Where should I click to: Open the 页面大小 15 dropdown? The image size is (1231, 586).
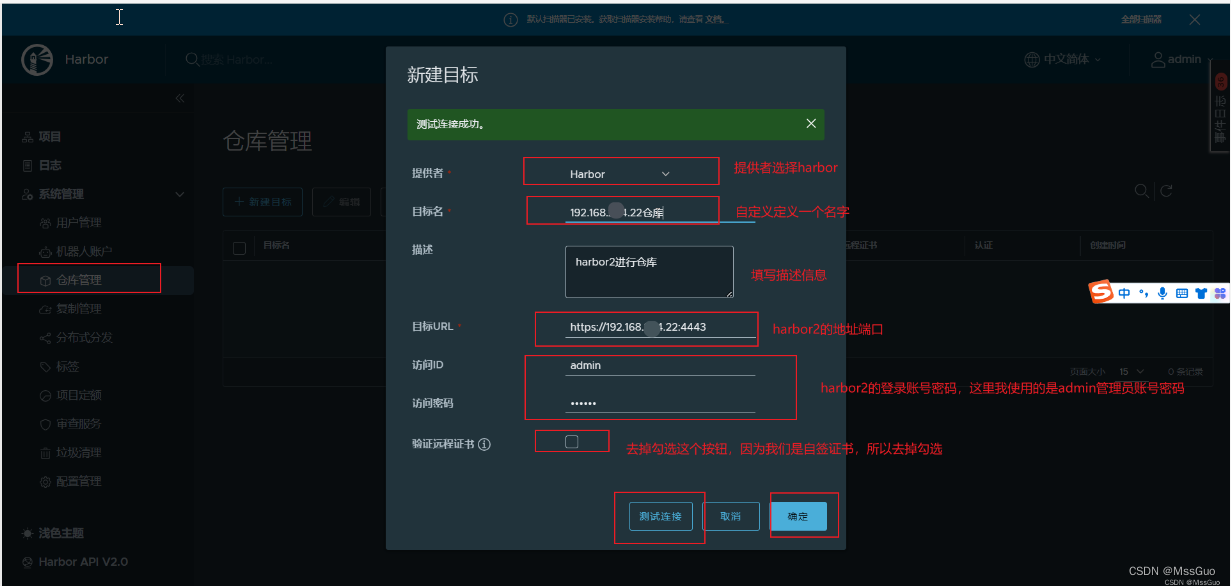coord(1131,371)
